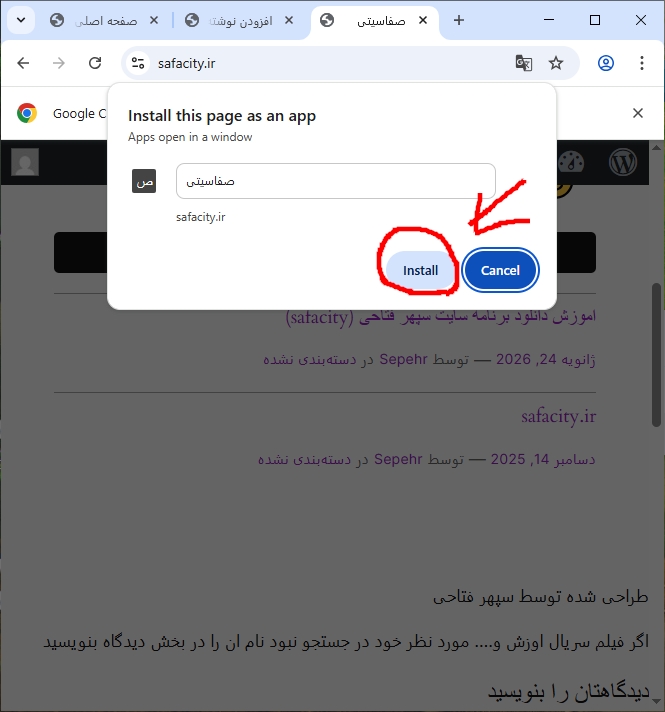The width and height of the screenshot is (665, 712).
Task: Reload the safacity.ir page
Action: click(x=95, y=63)
